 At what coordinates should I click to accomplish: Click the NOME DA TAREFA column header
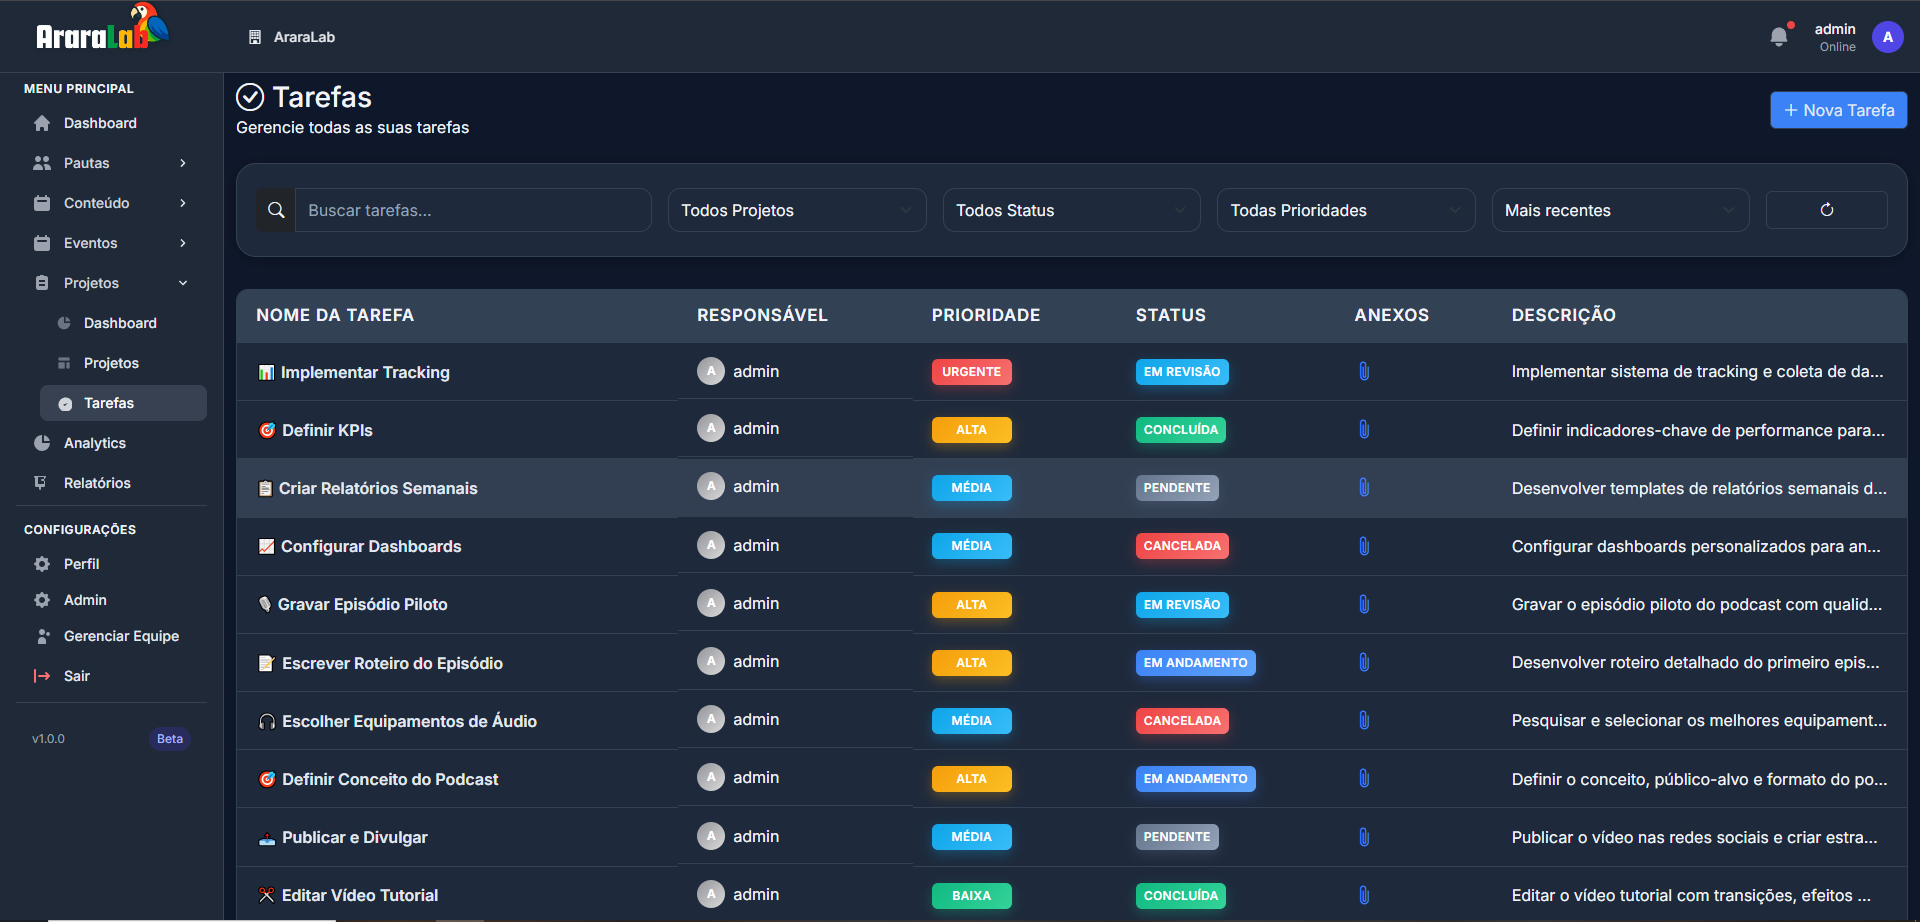[335, 315]
